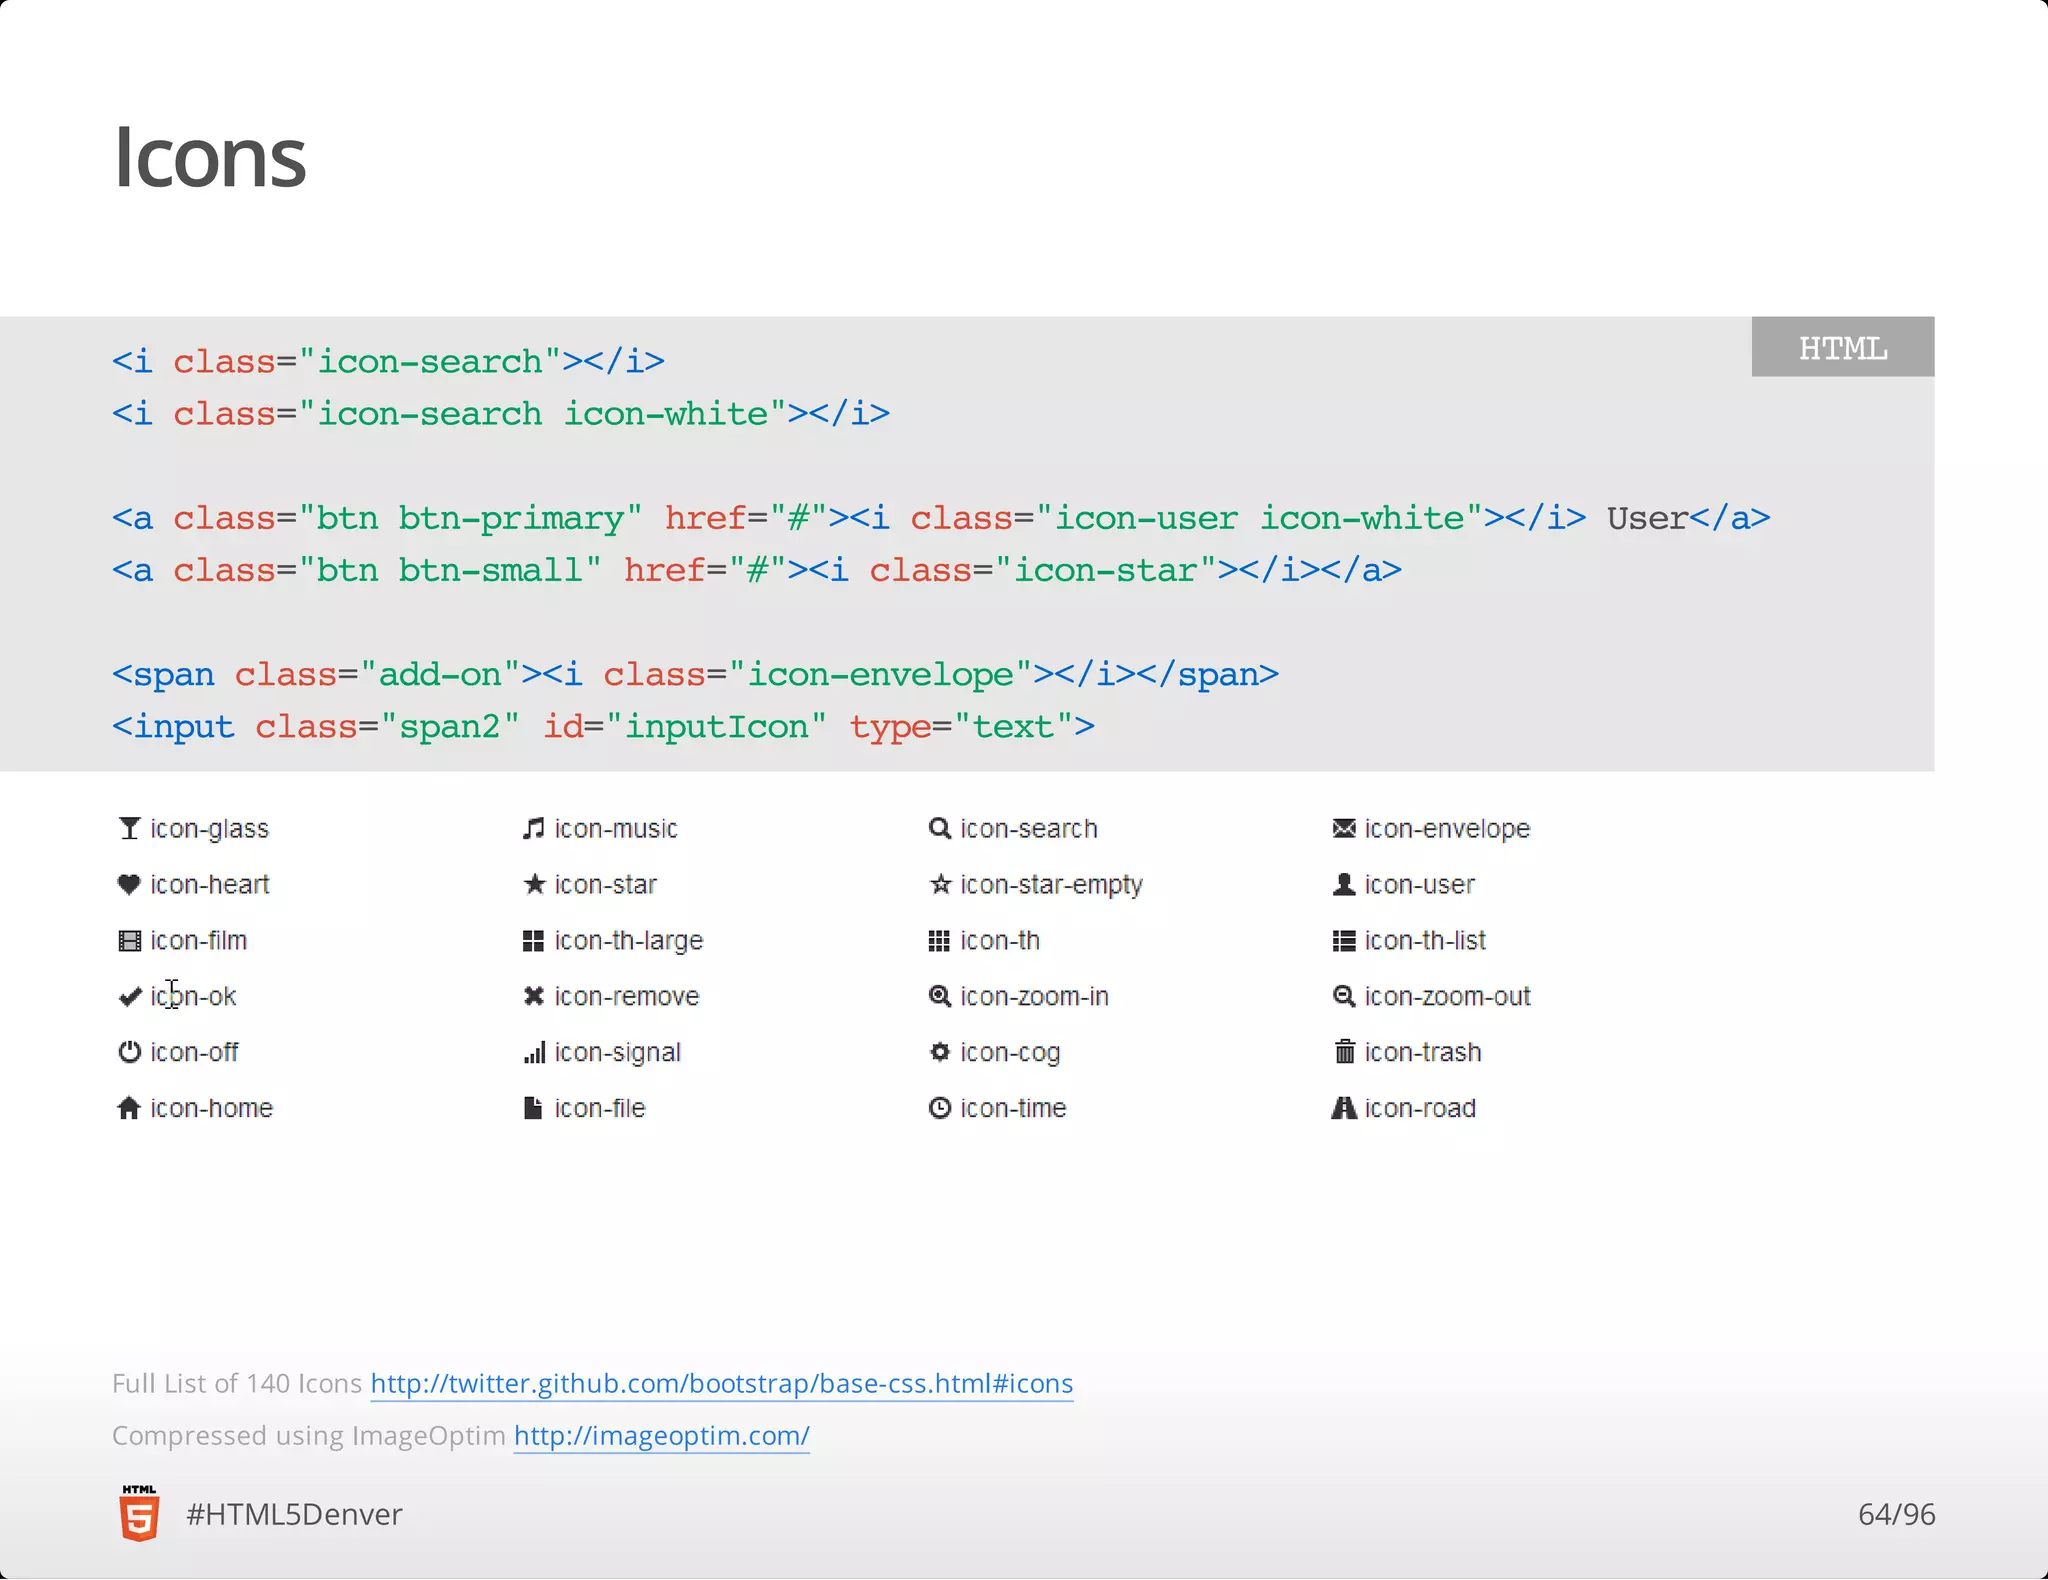Screen dimensions: 2048x1580
Task: Click the 'icon-film' label text
Action: coord(198,940)
